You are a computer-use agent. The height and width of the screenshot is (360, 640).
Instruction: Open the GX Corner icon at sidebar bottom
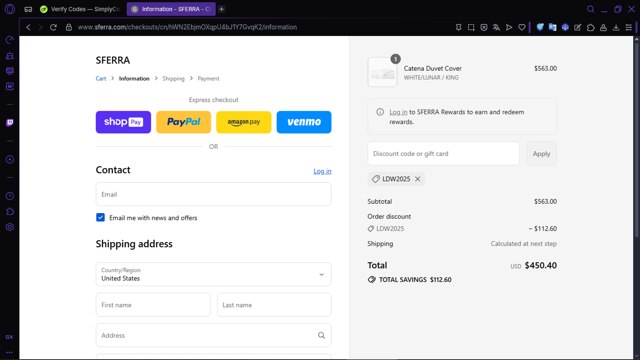pyautogui.click(x=9, y=337)
